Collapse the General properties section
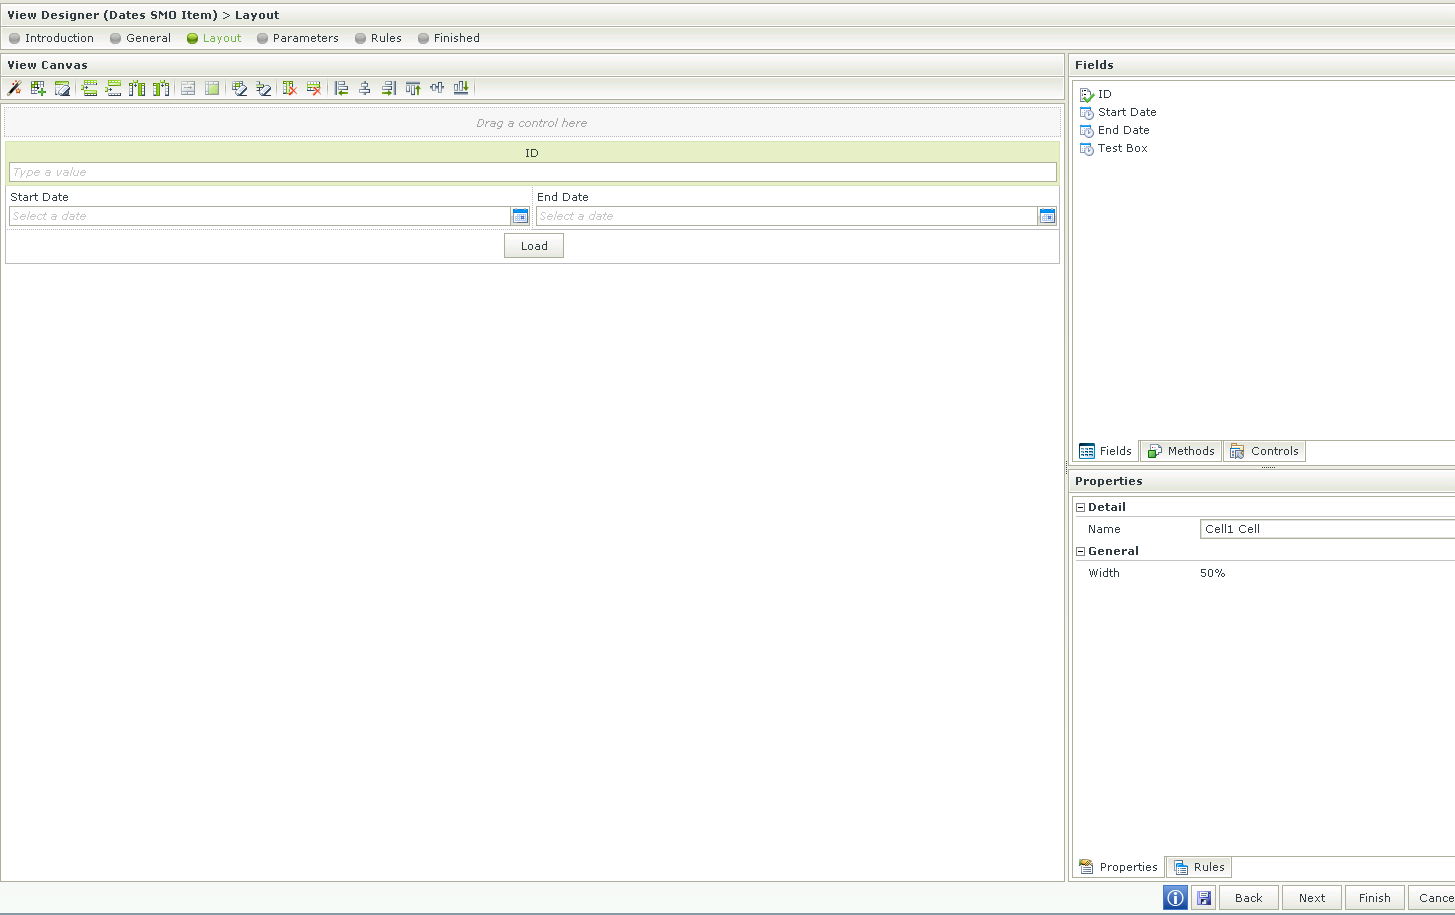 (x=1080, y=551)
